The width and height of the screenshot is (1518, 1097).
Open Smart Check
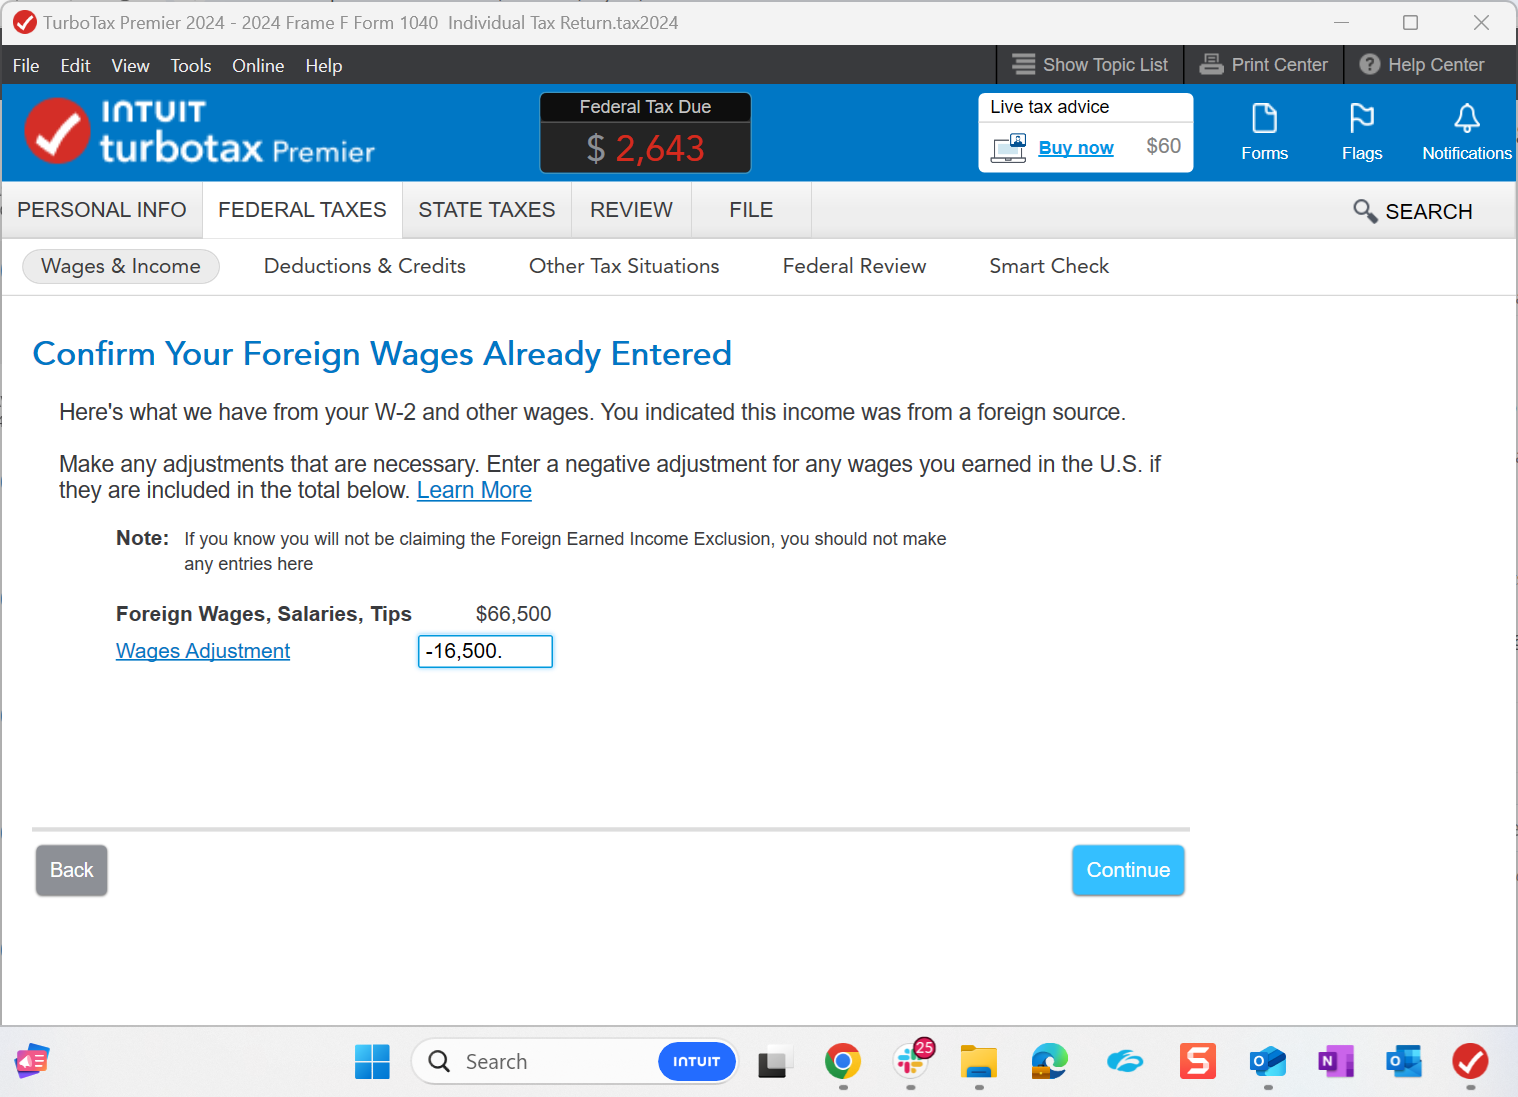(x=1049, y=266)
